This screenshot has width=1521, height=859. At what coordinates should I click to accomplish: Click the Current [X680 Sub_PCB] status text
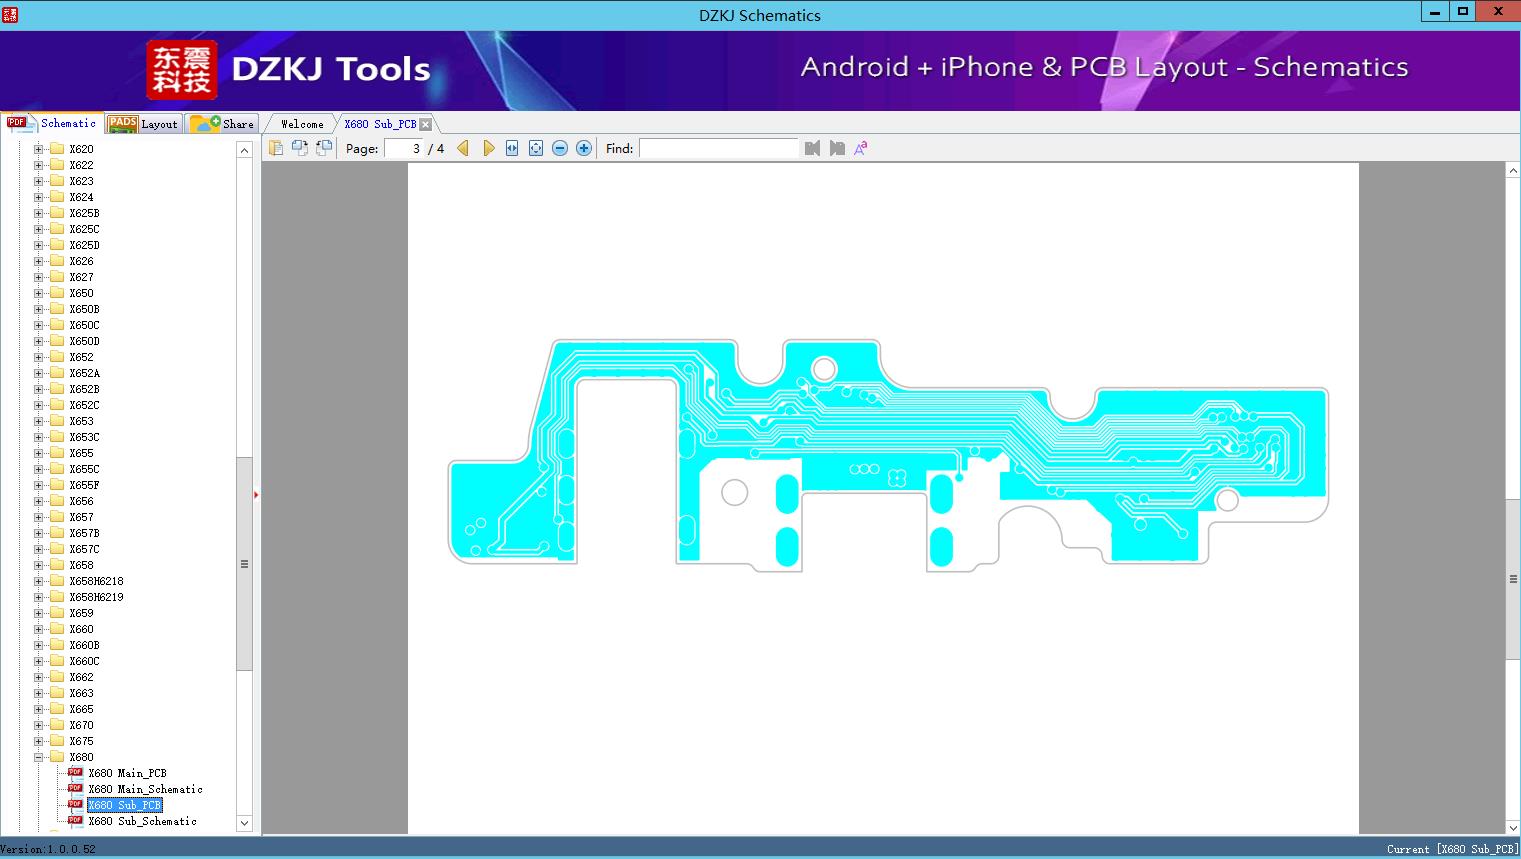(1452, 850)
